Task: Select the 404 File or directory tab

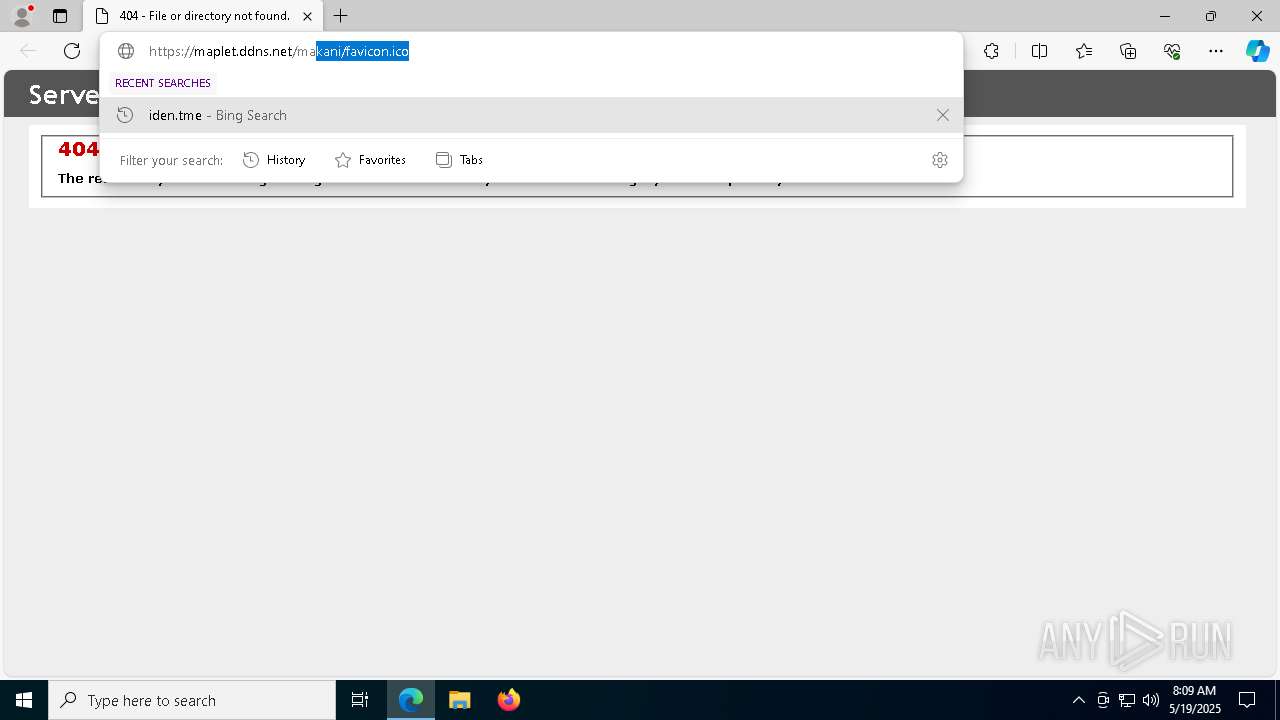Action: click(203, 16)
